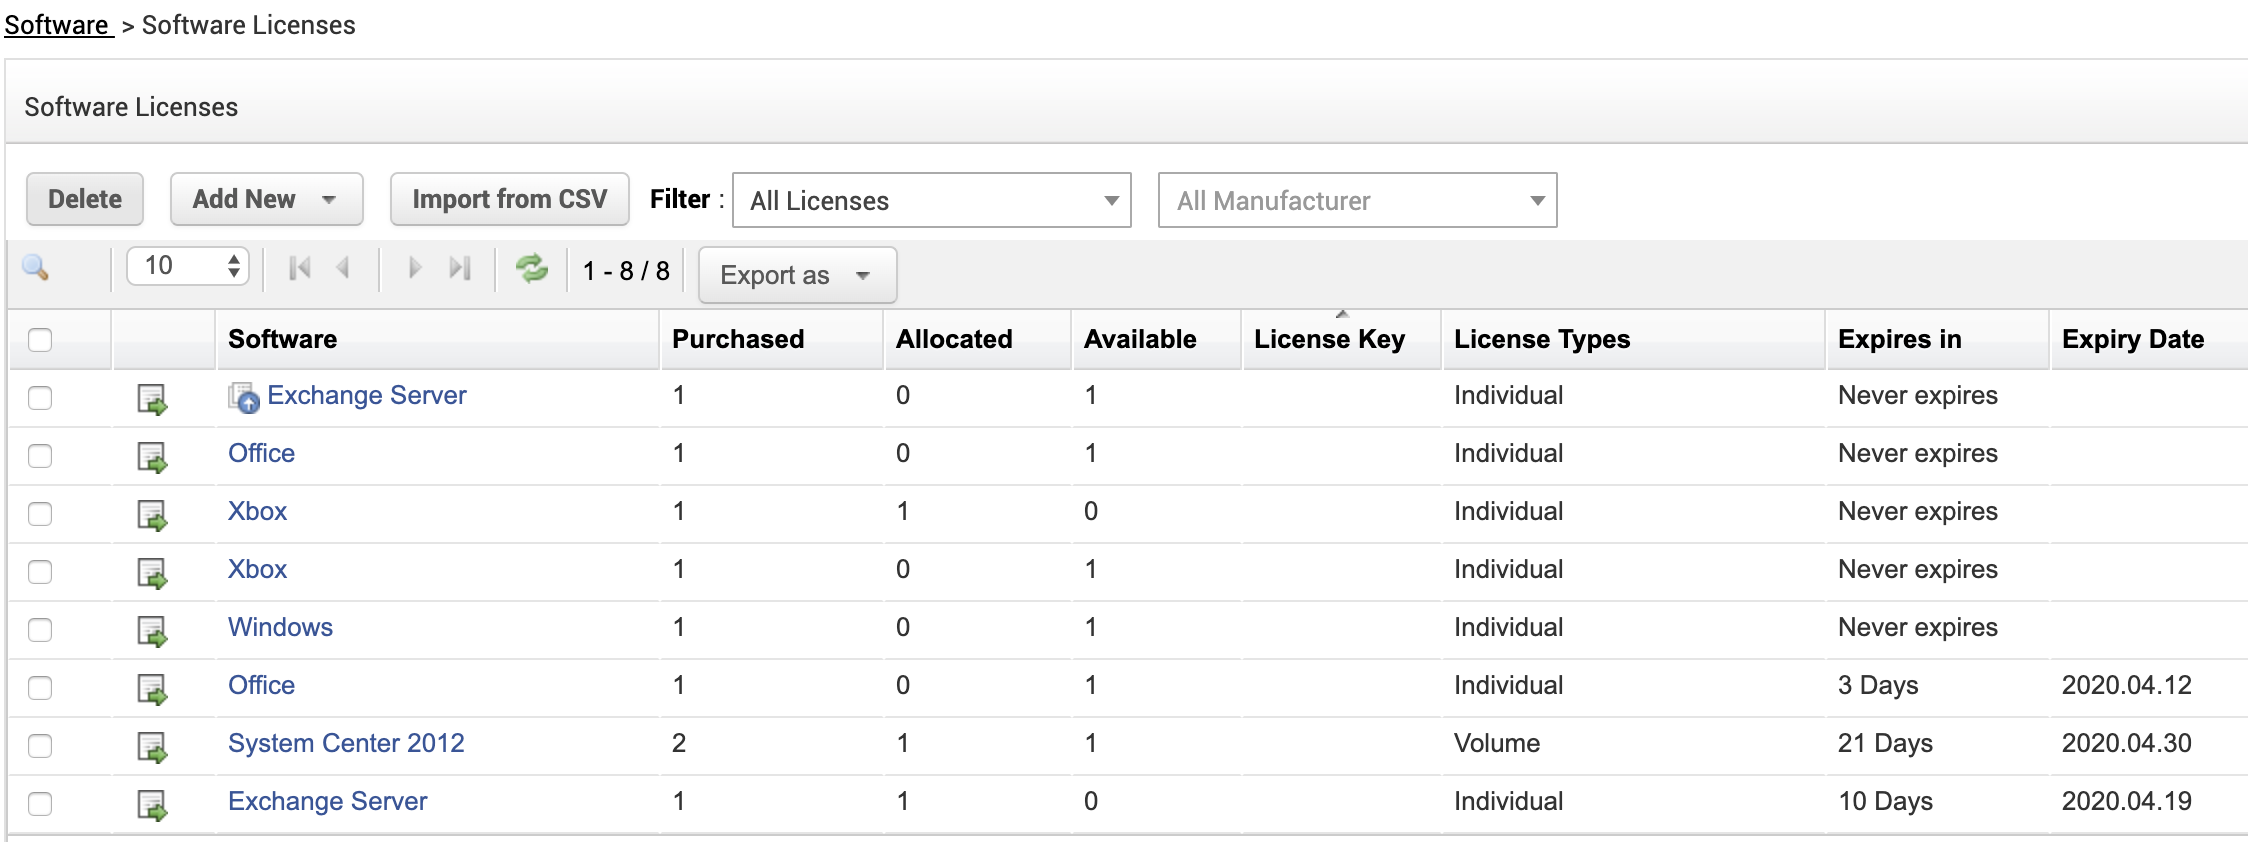Open the Software breadcrumb link

[57, 25]
